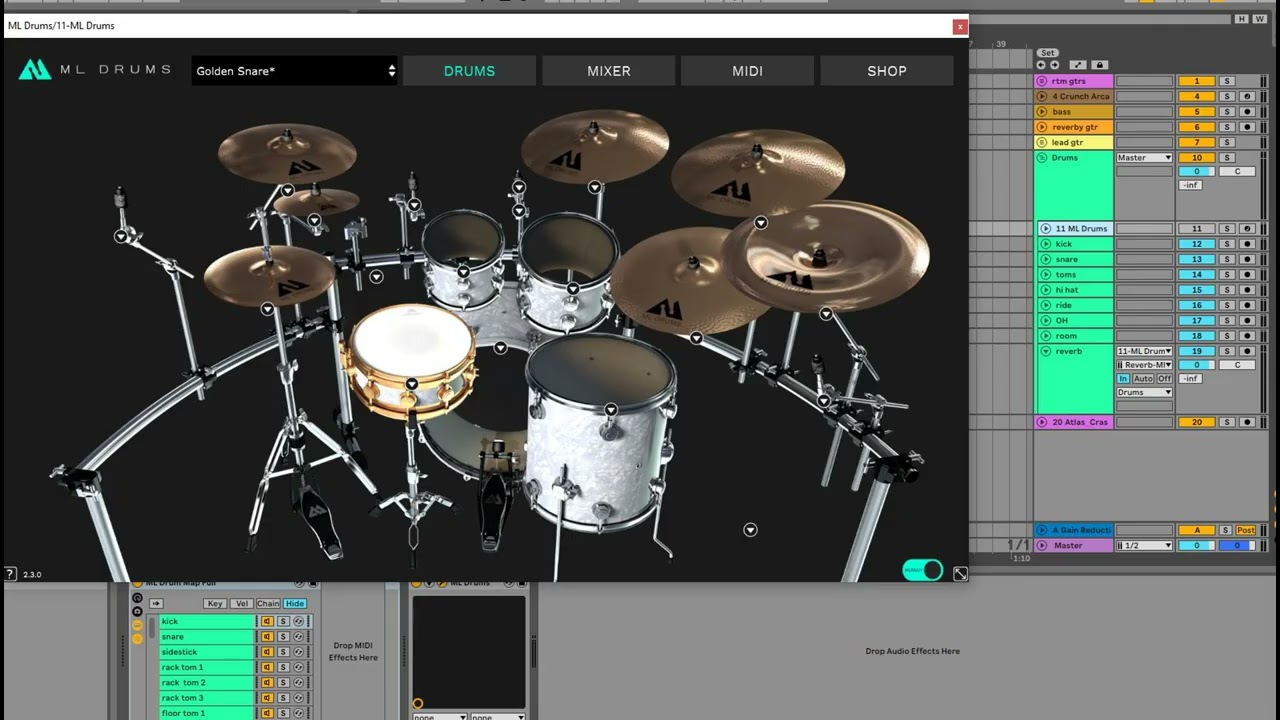Open the 11-ML Drum input dropdown on reverb
This screenshot has height=720, width=1280.
1144,352
